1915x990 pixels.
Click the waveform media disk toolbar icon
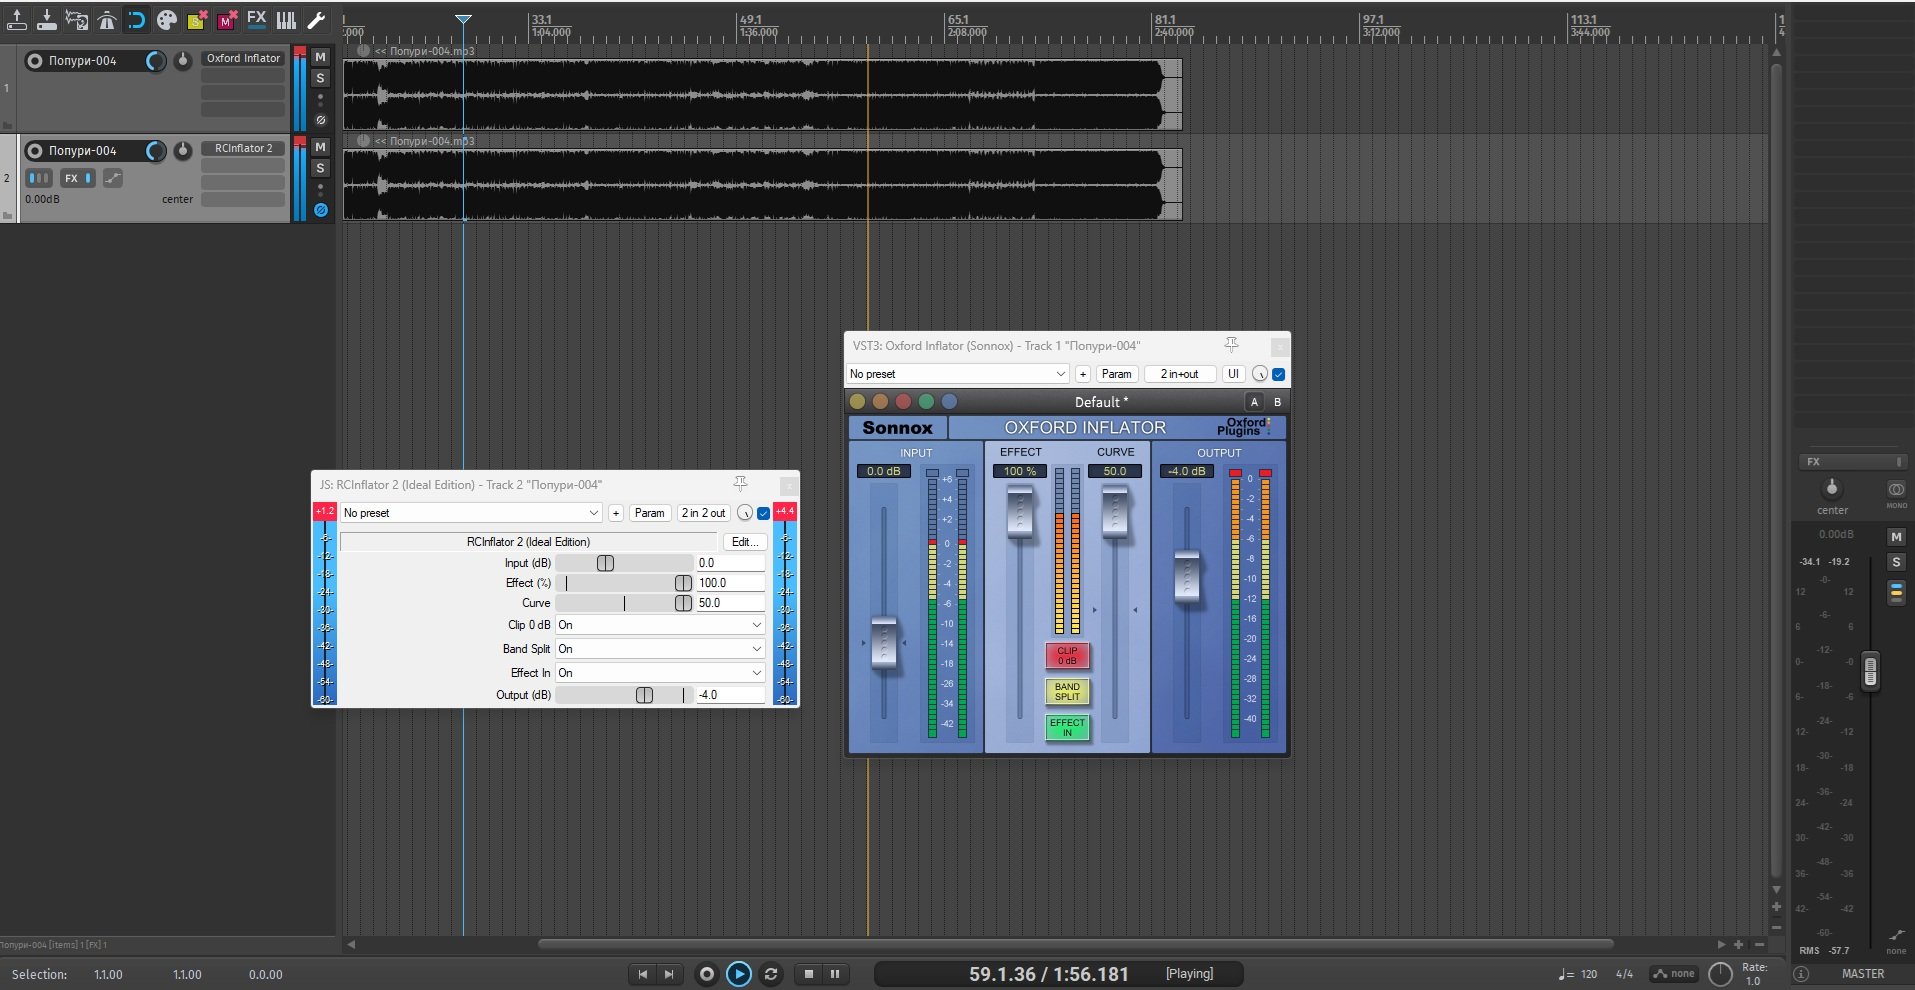pos(77,19)
